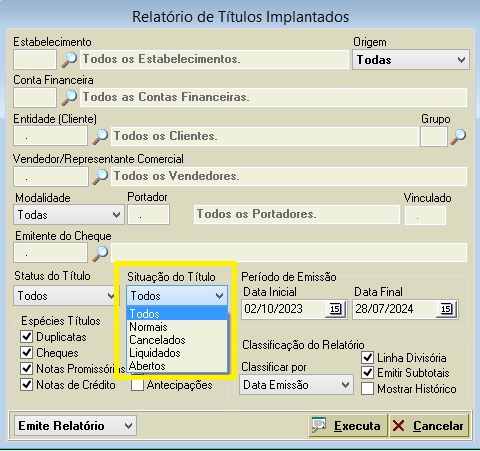
Task: Open the Modalidade combo box
Action: pos(69,215)
